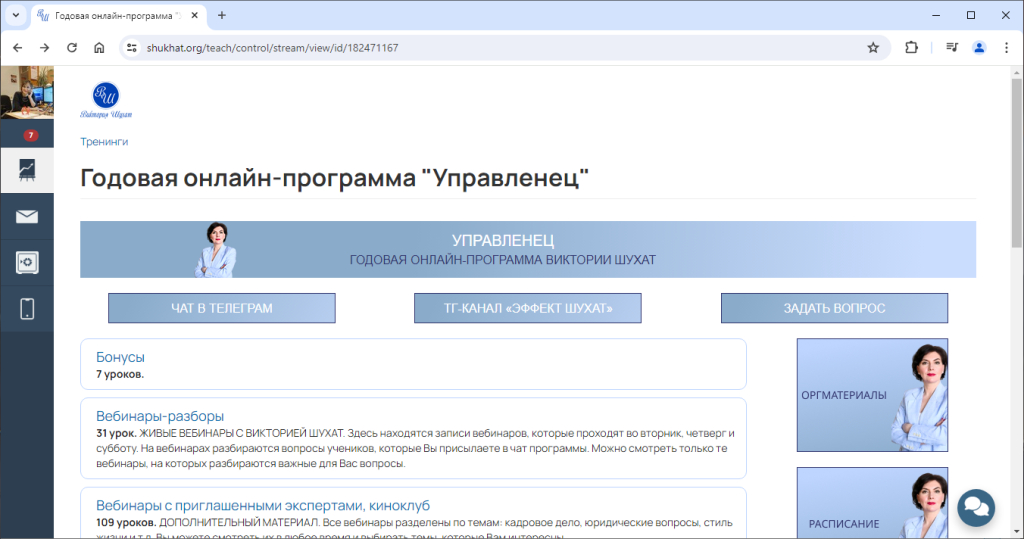The image size is (1024, 539).
Task: Open the РАСПИСАНИЕ tile
Action: 872,503
